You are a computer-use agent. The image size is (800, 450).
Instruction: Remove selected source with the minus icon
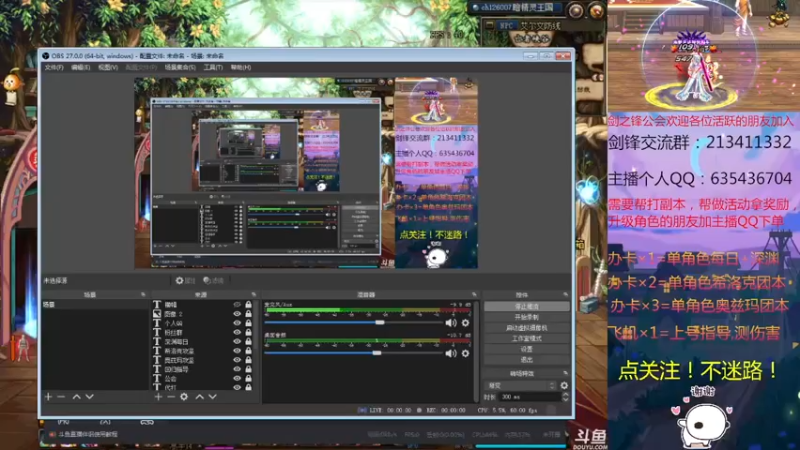pyautogui.click(x=171, y=396)
